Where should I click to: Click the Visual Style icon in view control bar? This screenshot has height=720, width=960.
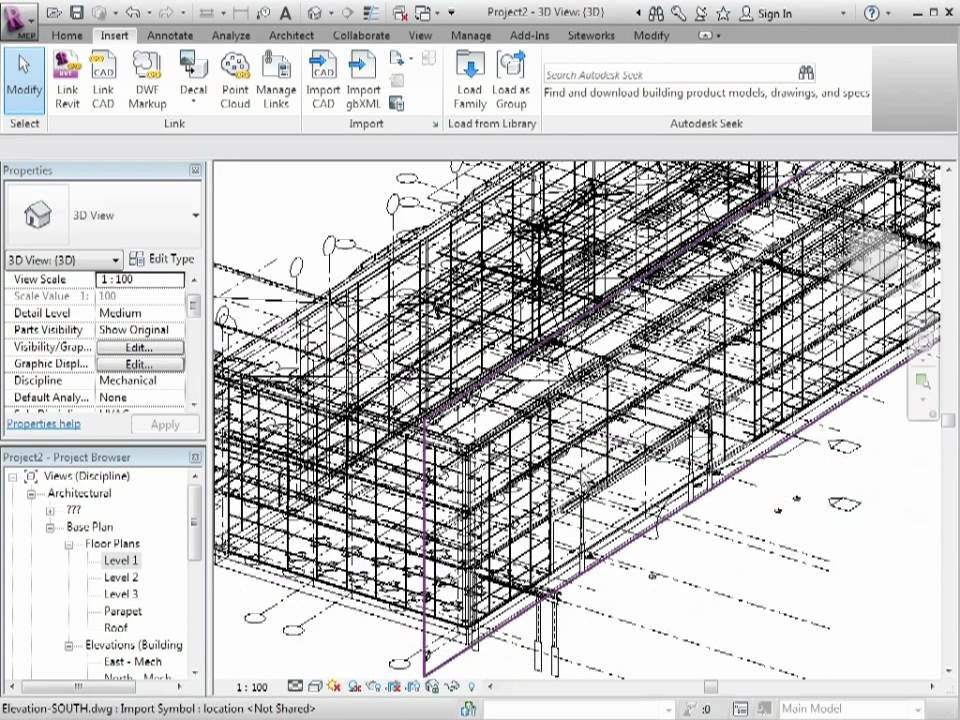315,686
